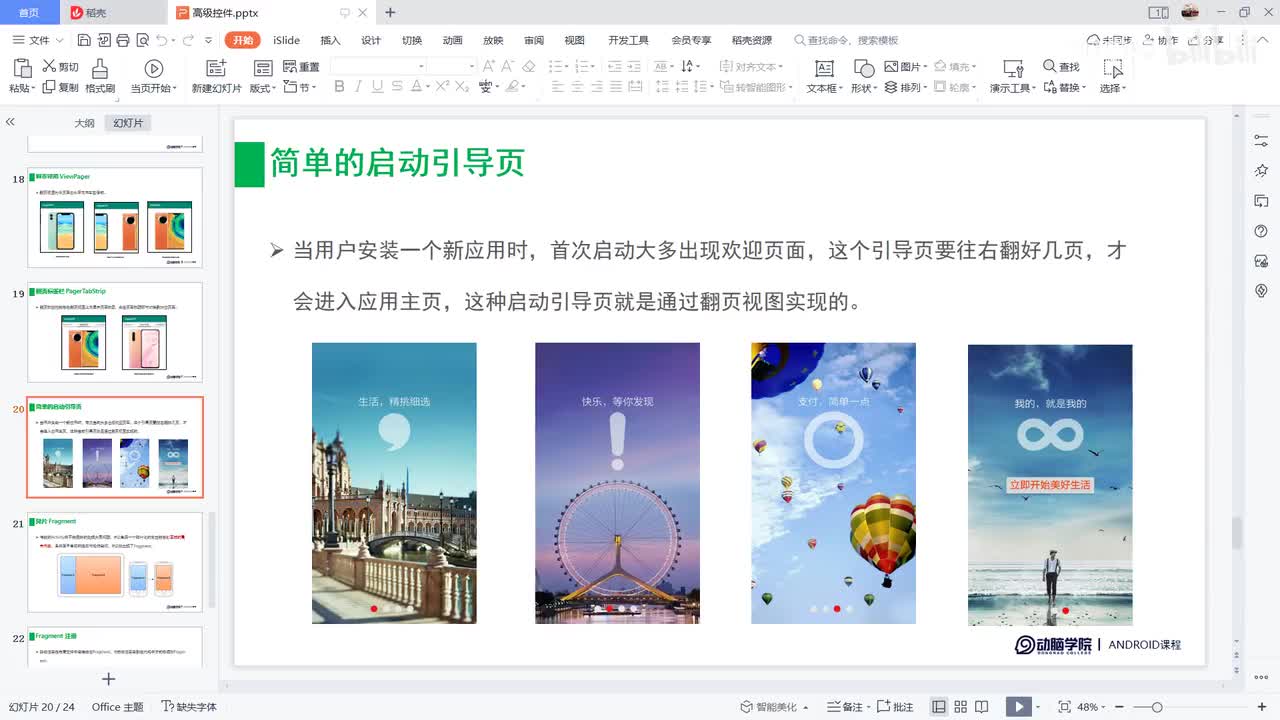The width and height of the screenshot is (1280, 720).
Task: Open the font name combo box
Action: click(379, 66)
